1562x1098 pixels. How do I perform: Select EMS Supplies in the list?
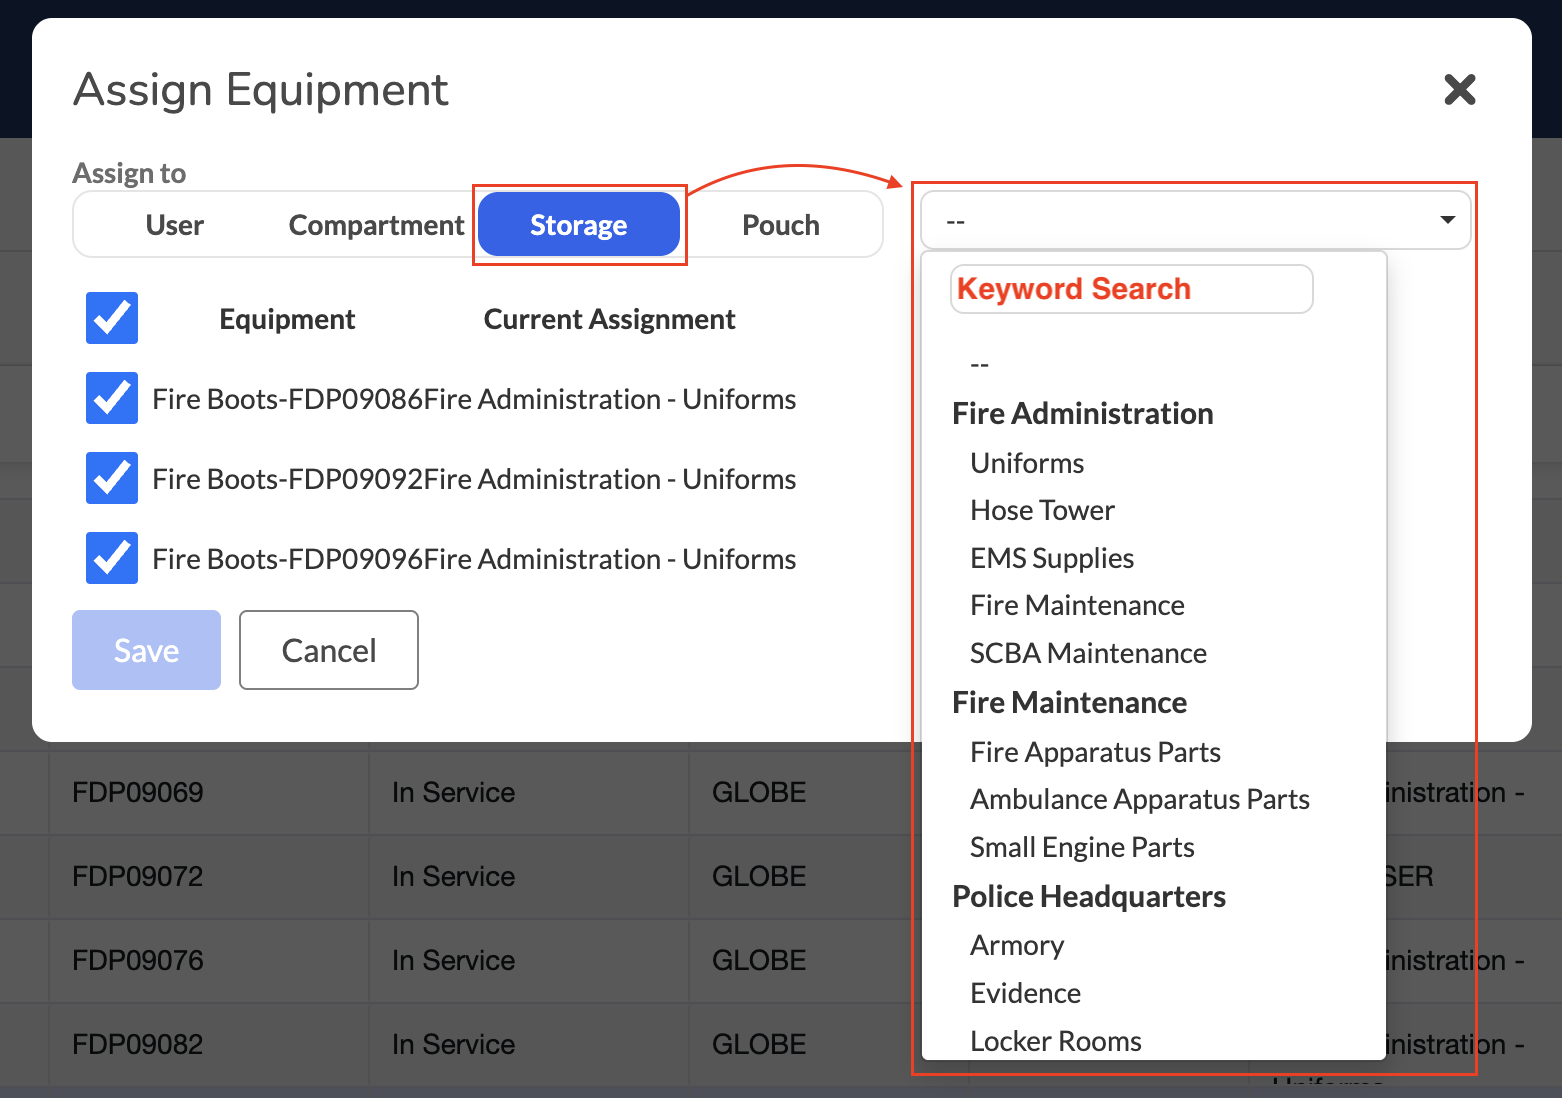1052,558
